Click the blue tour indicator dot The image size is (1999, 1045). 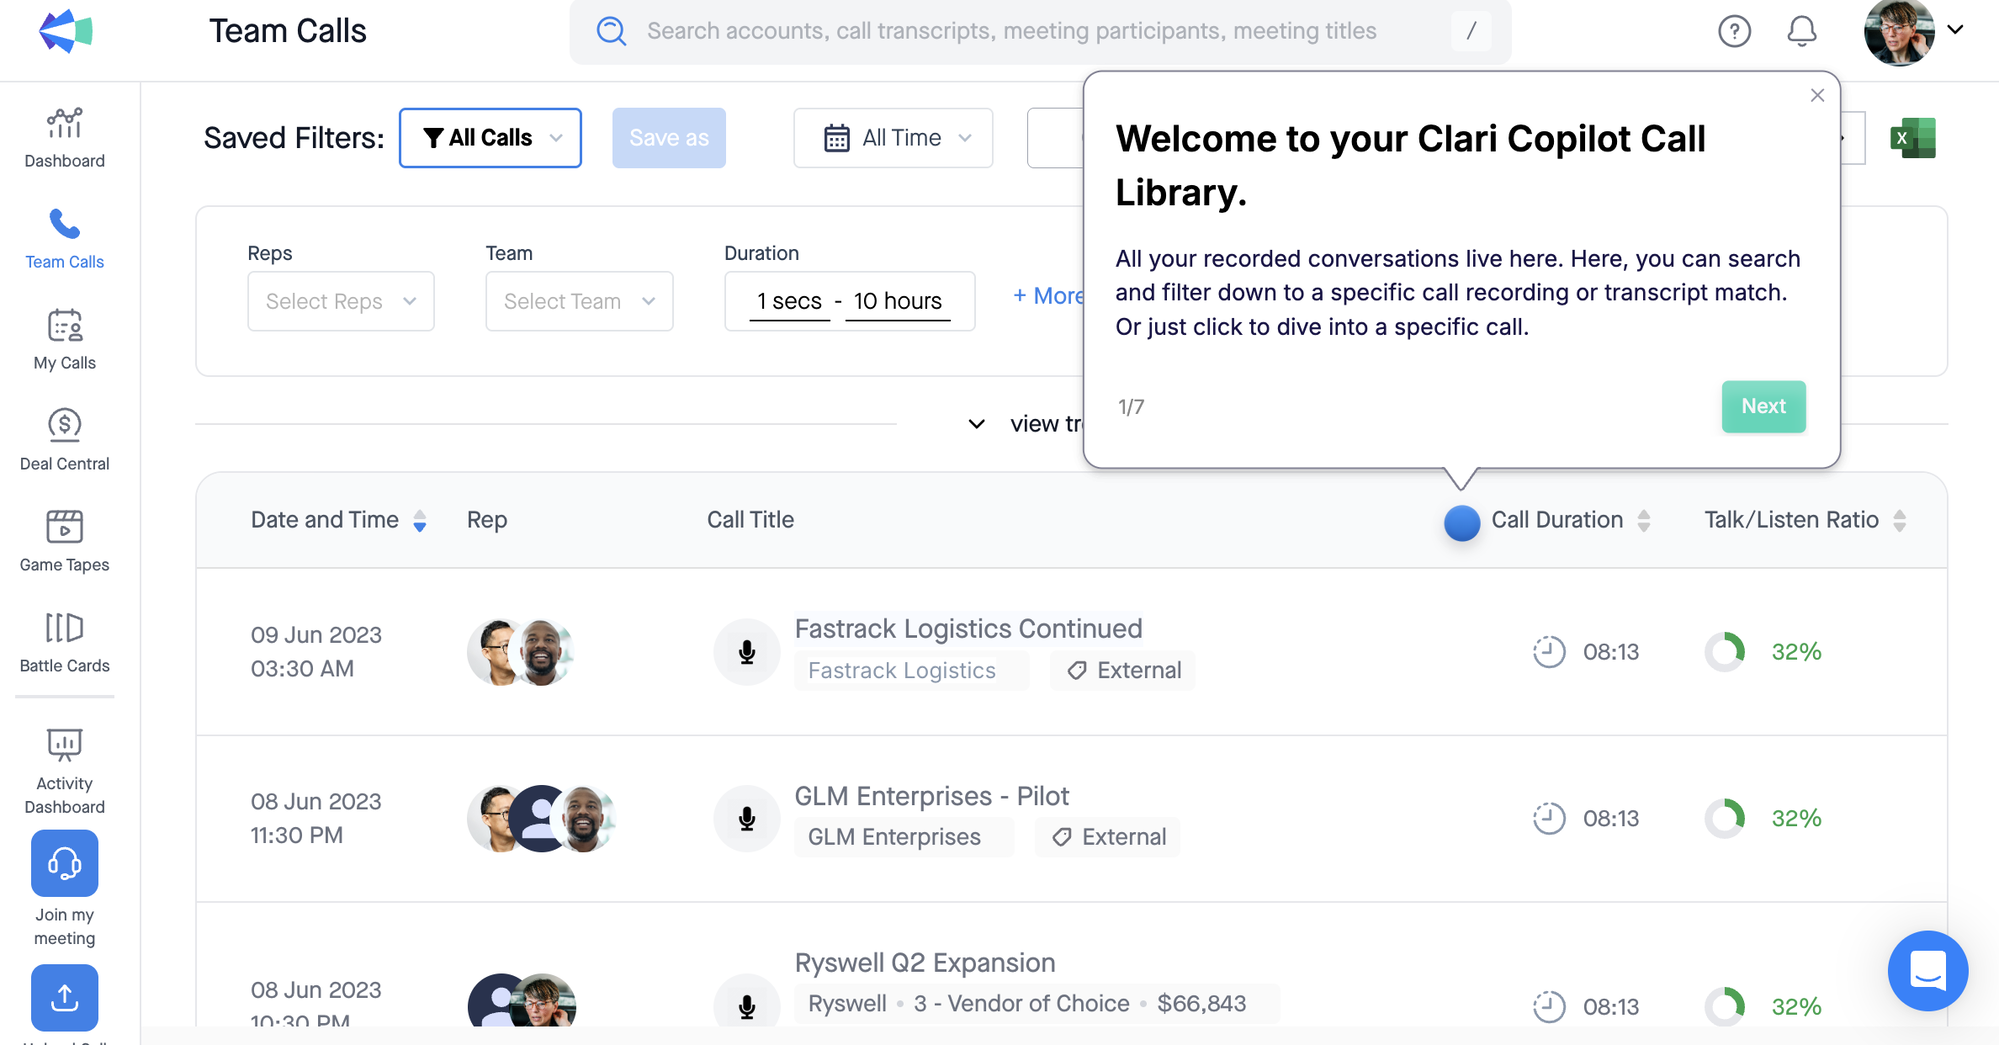(1461, 523)
